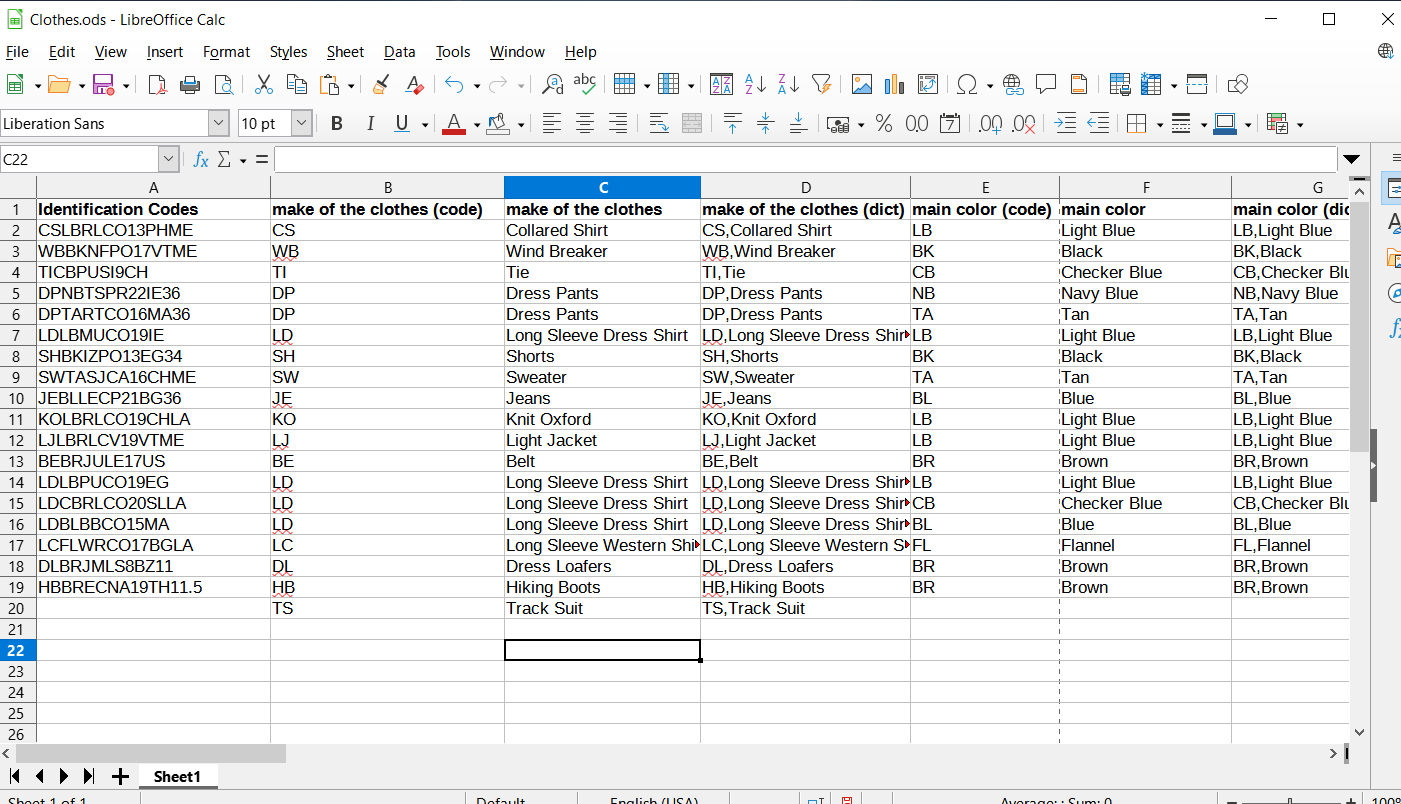
Task: Open the paste options dropdown arrow
Action: point(351,86)
